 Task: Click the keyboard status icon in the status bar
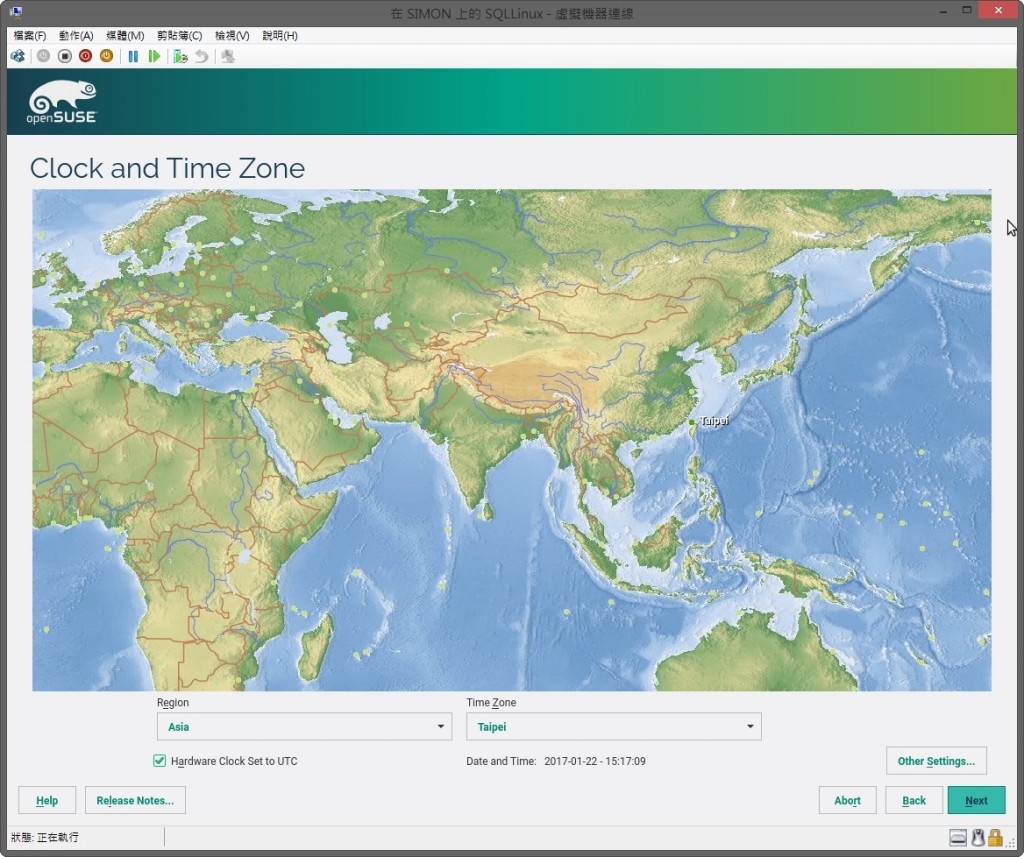point(958,837)
